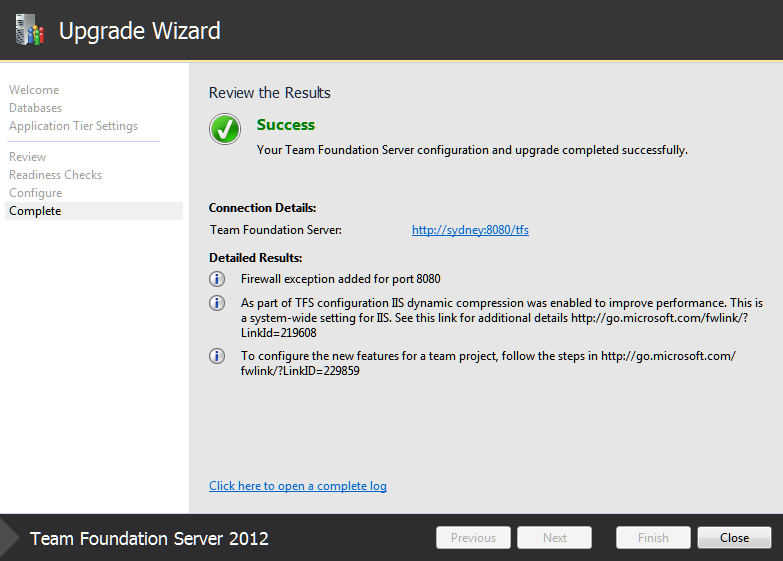This screenshot has height=561, width=783.
Task: Select the Review step in sidebar
Action: 27,157
